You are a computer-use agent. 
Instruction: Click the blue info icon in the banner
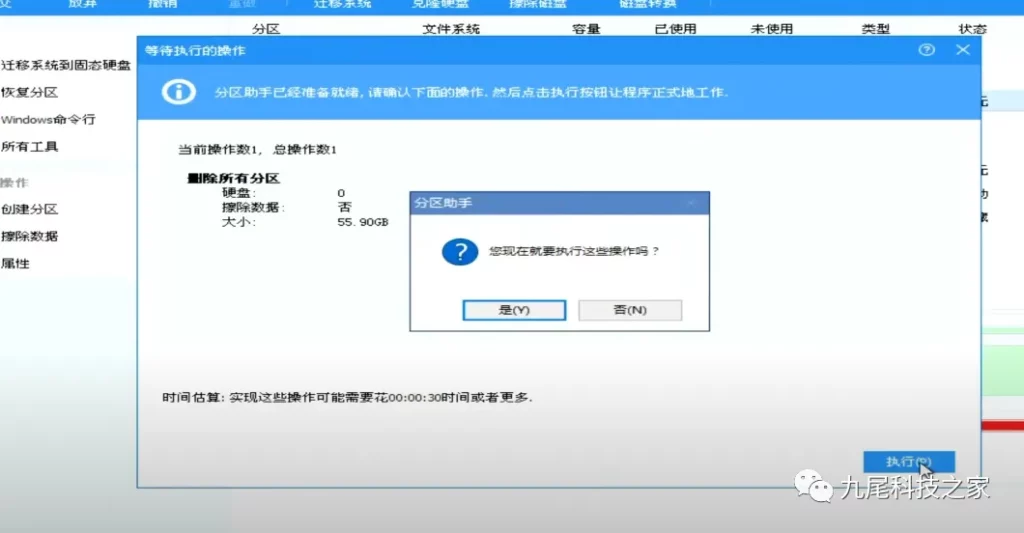tap(179, 92)
